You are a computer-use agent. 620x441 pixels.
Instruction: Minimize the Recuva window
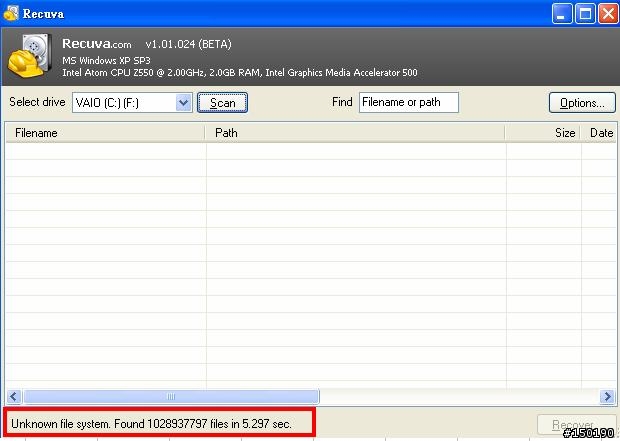pos(561,14)
